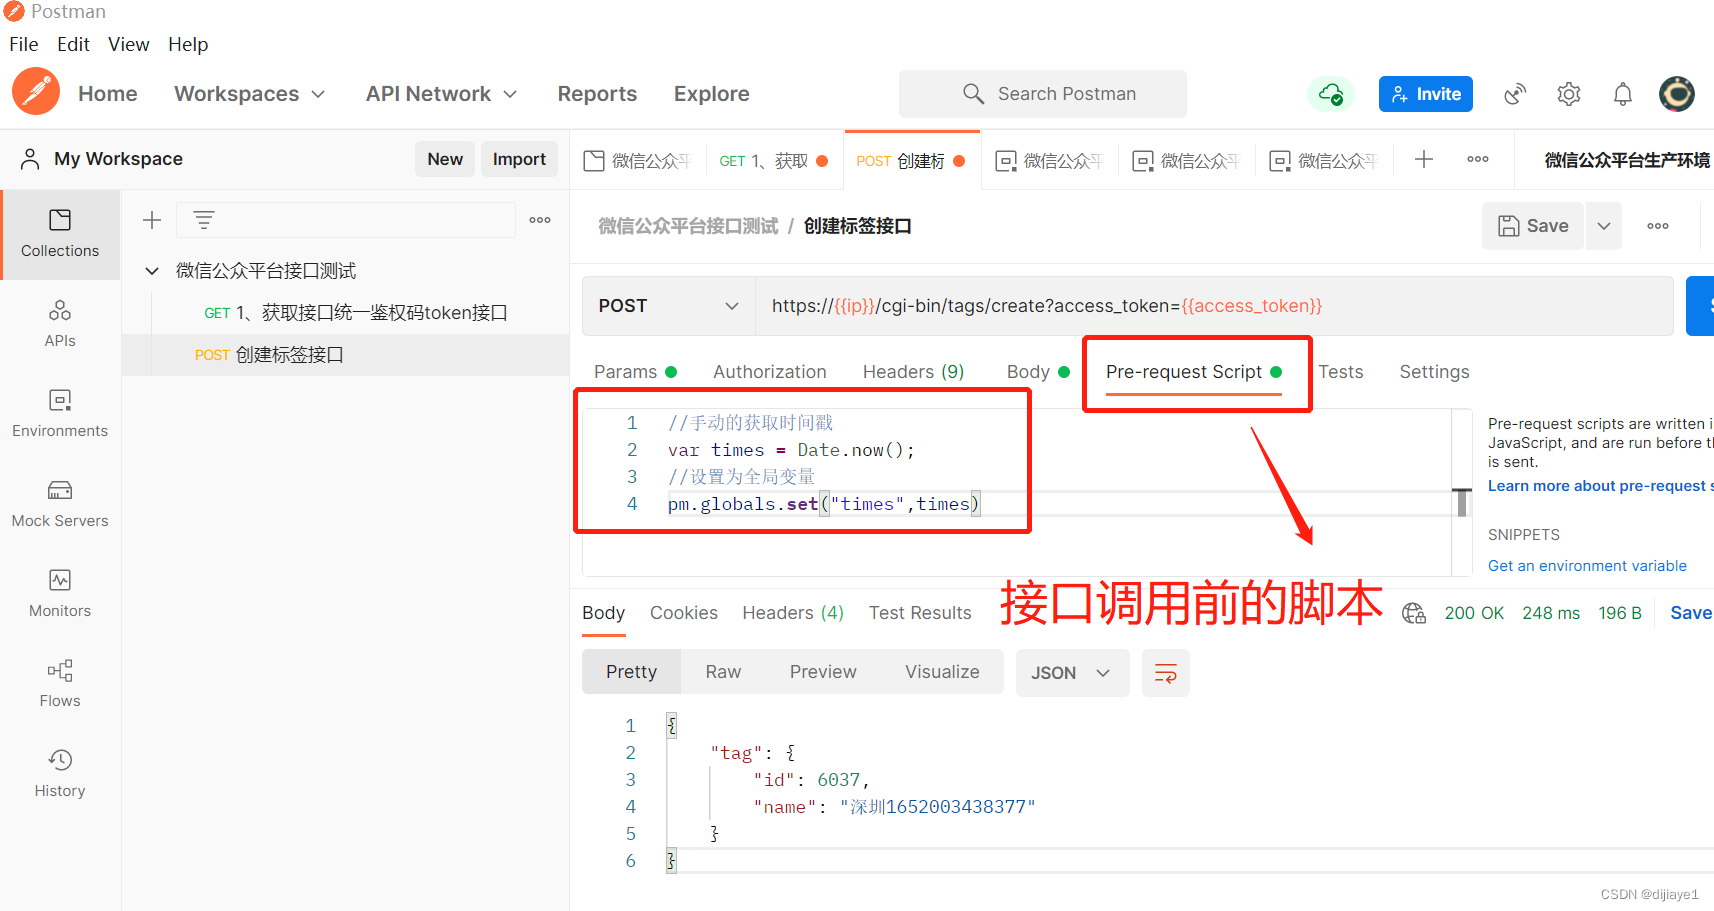Open the View menu
This screenshot has height=911, width=1714.
click(128, 44)
